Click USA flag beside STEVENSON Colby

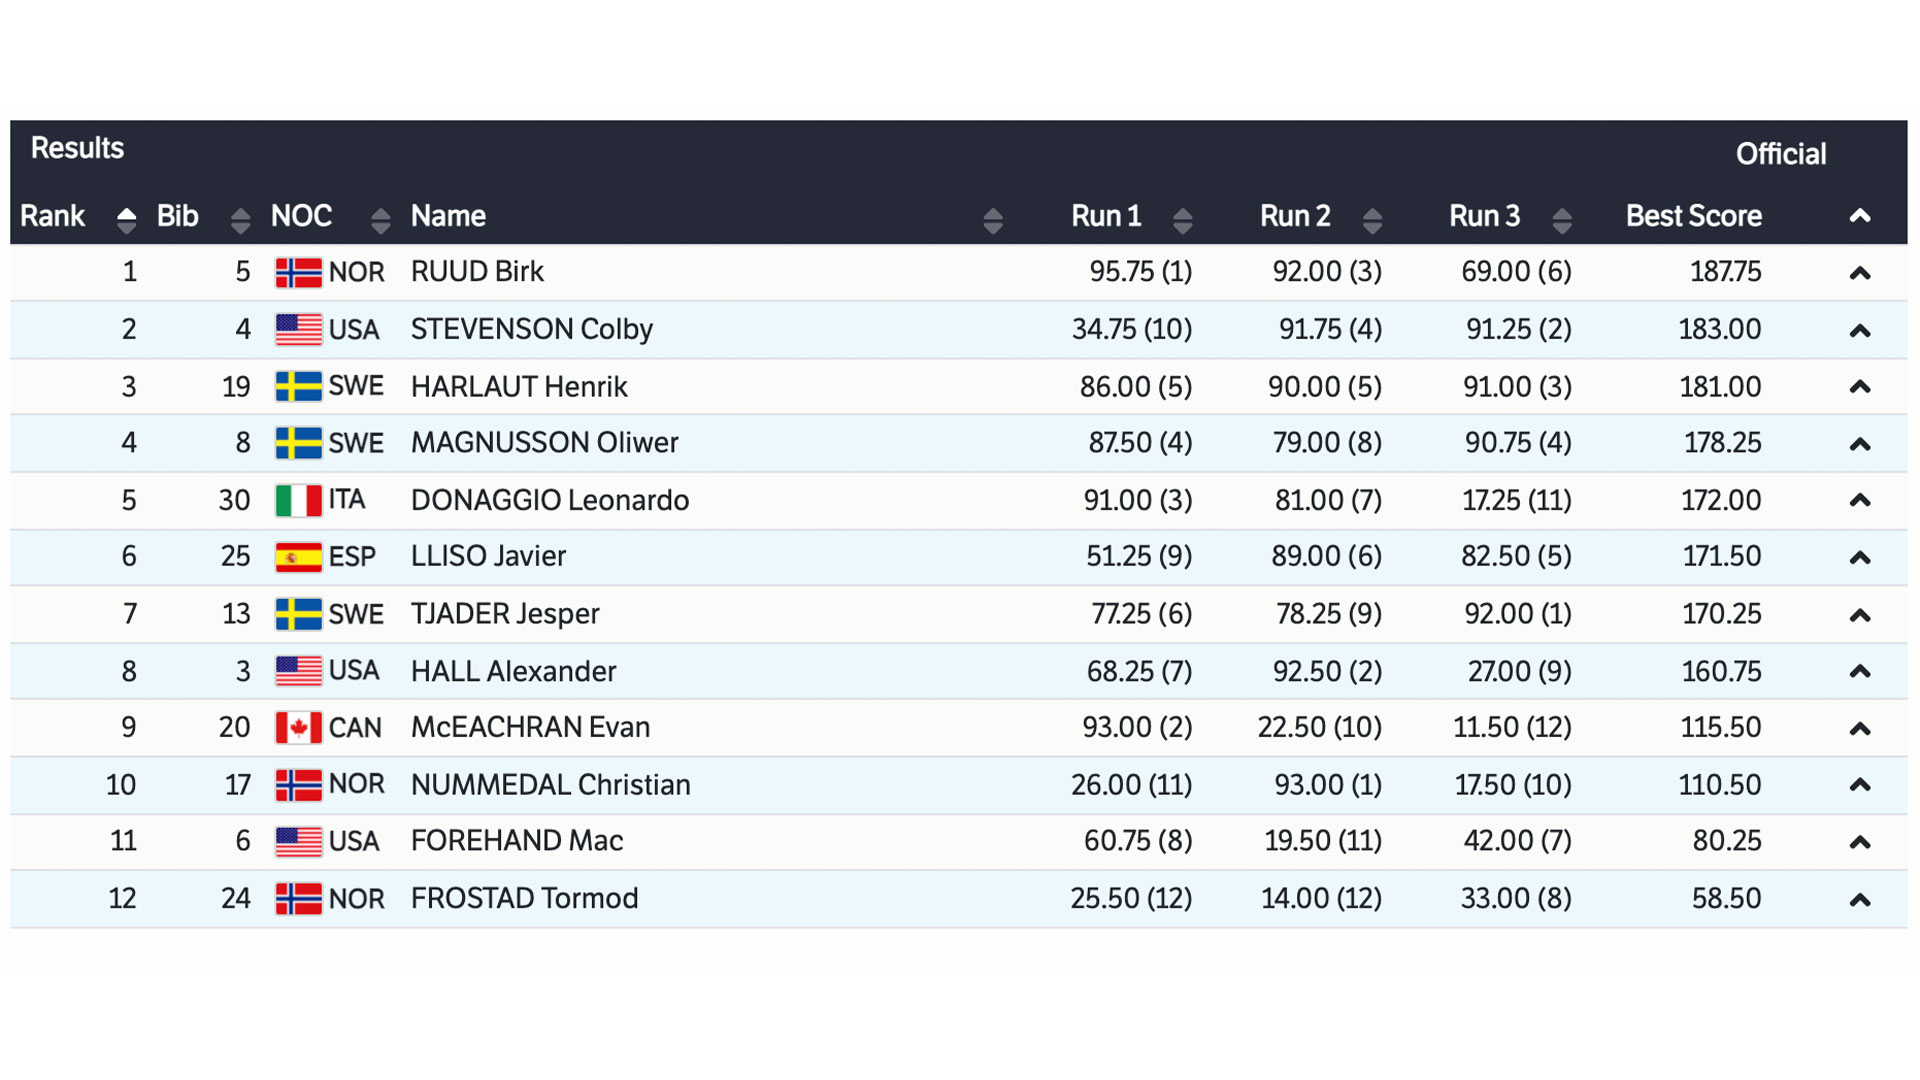(x=298, y=329)
